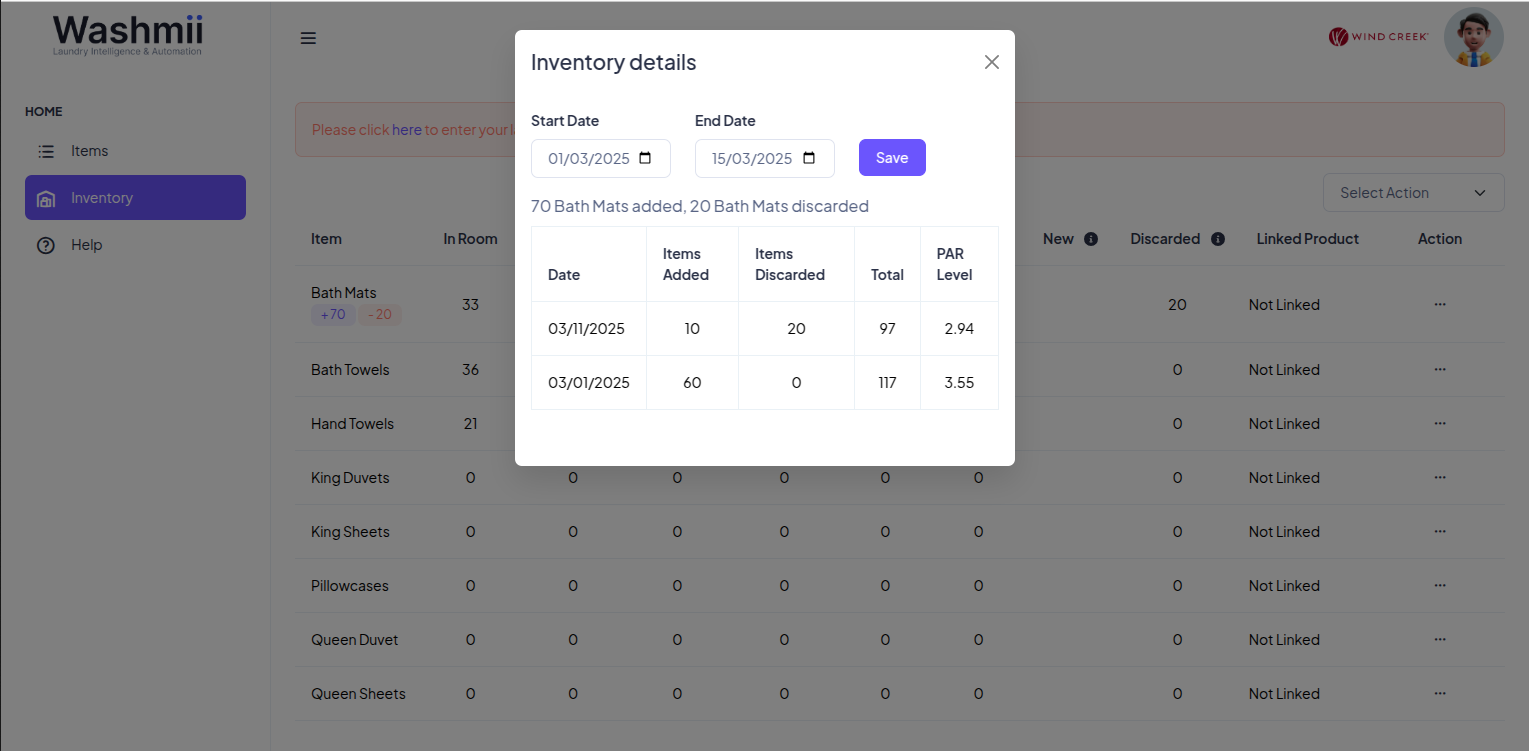Click the Start Date input field
The image size is (1529, 751).
(588, 158)
